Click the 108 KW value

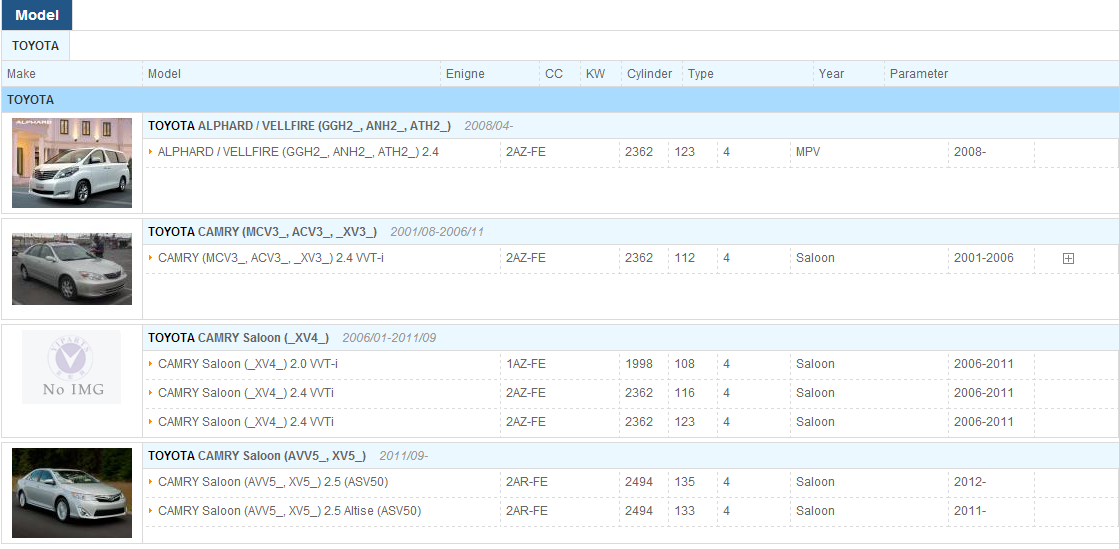click(x=684, y=364)
